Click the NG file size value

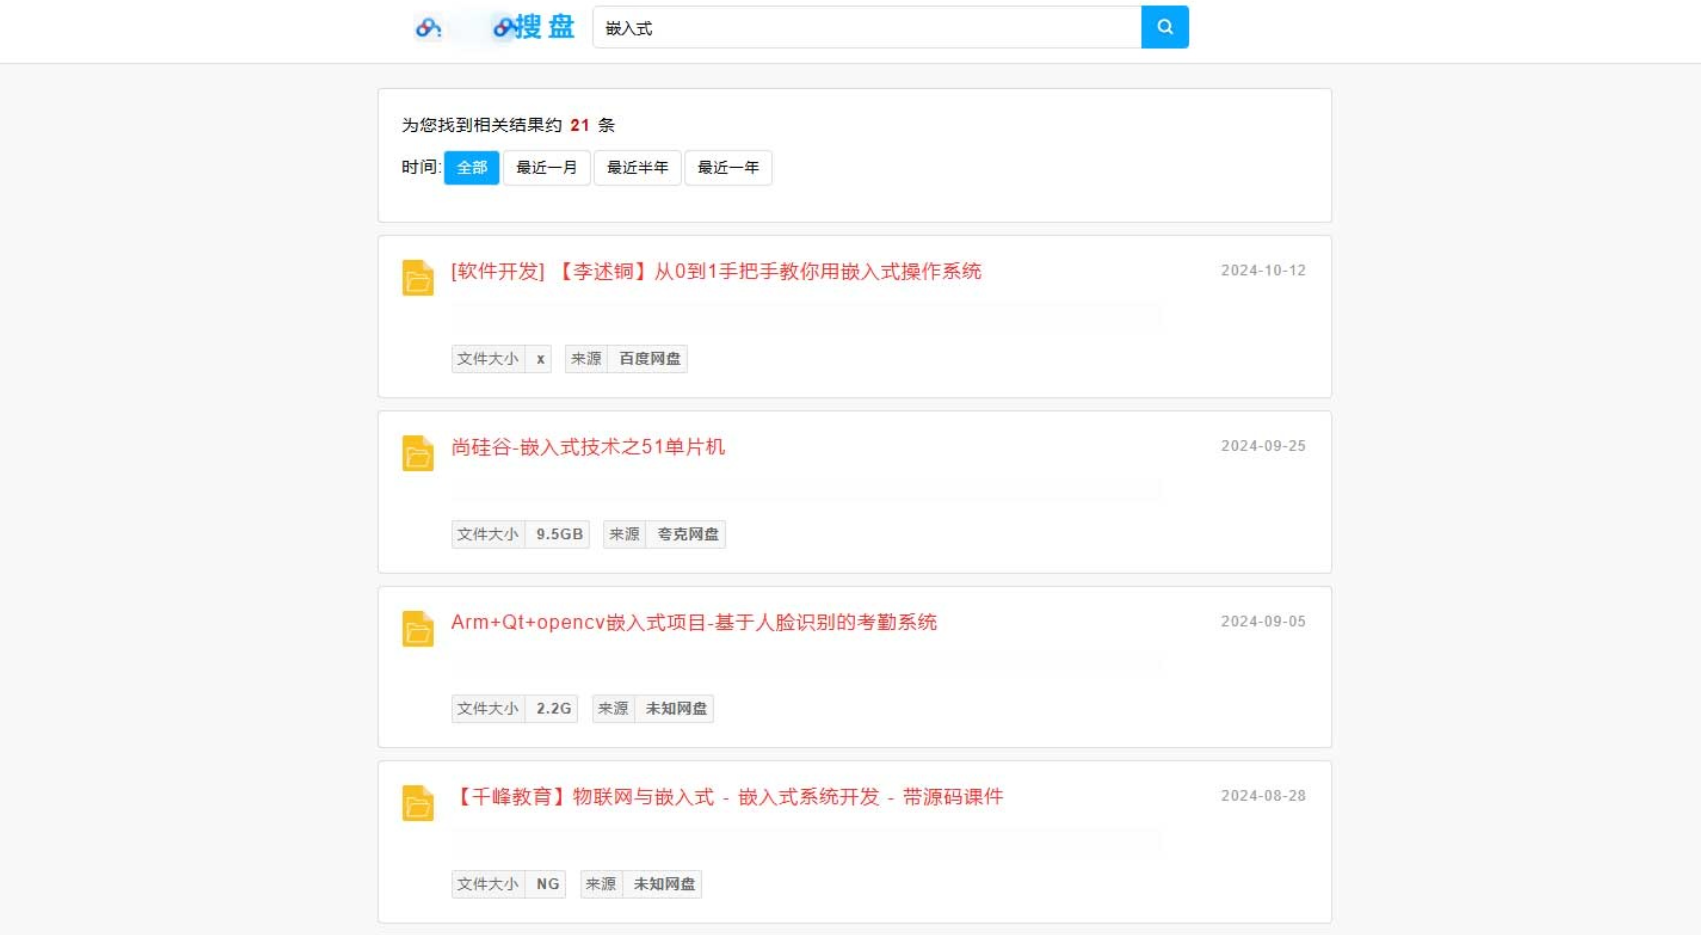coord(547,884)
